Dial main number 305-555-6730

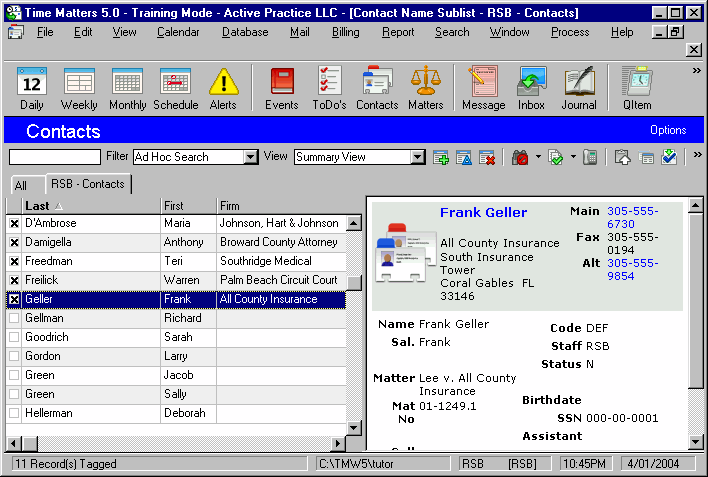click(x=632, y=218)
